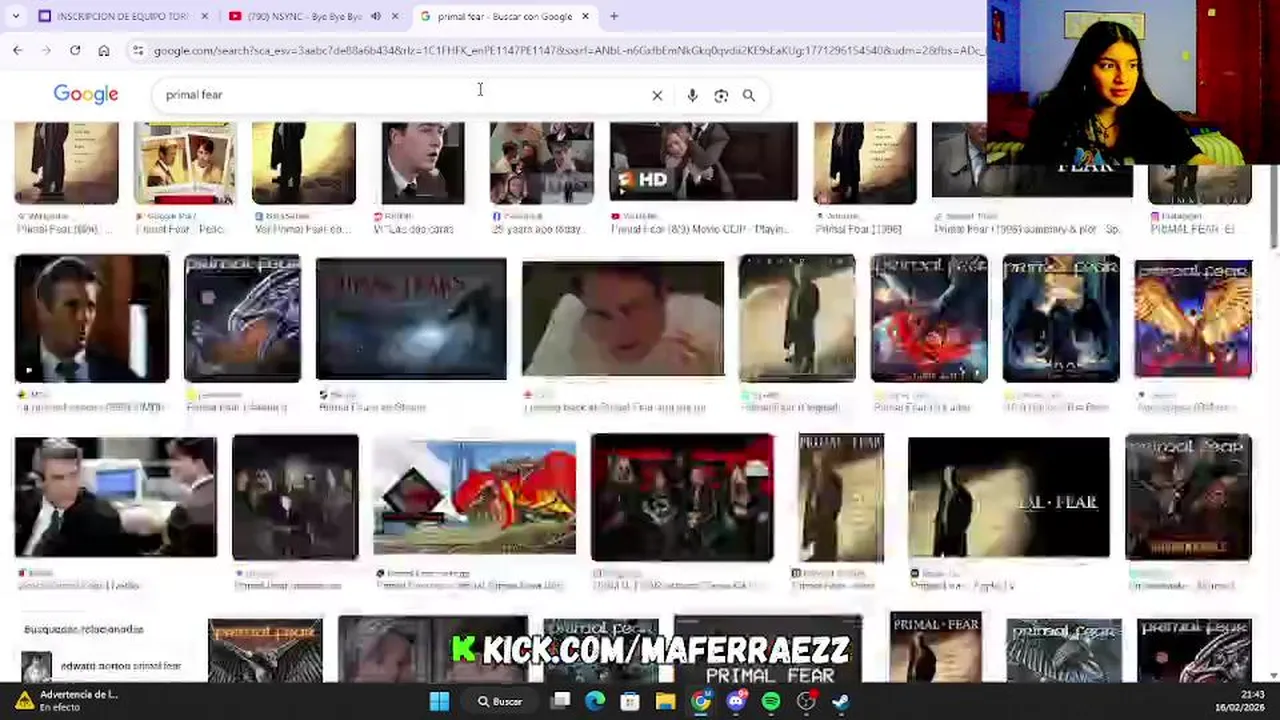Click the address bar URL

[568, 50]
